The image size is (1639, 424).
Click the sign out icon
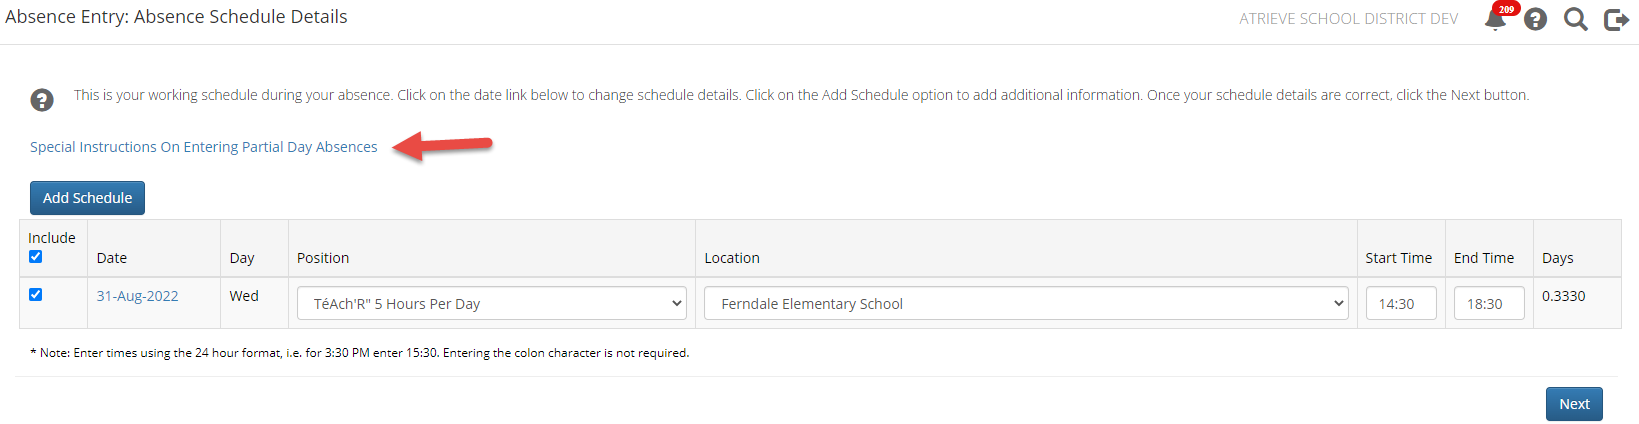pyautogui.click(x=1616, y=19)
